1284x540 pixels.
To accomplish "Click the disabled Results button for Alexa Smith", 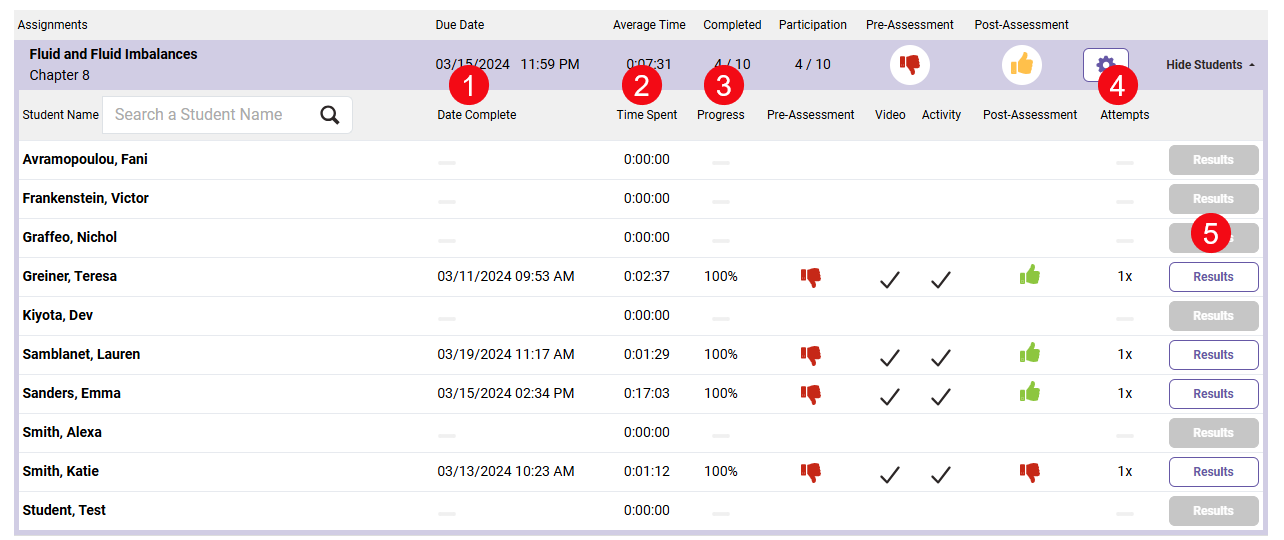I will click(1213, 433).
